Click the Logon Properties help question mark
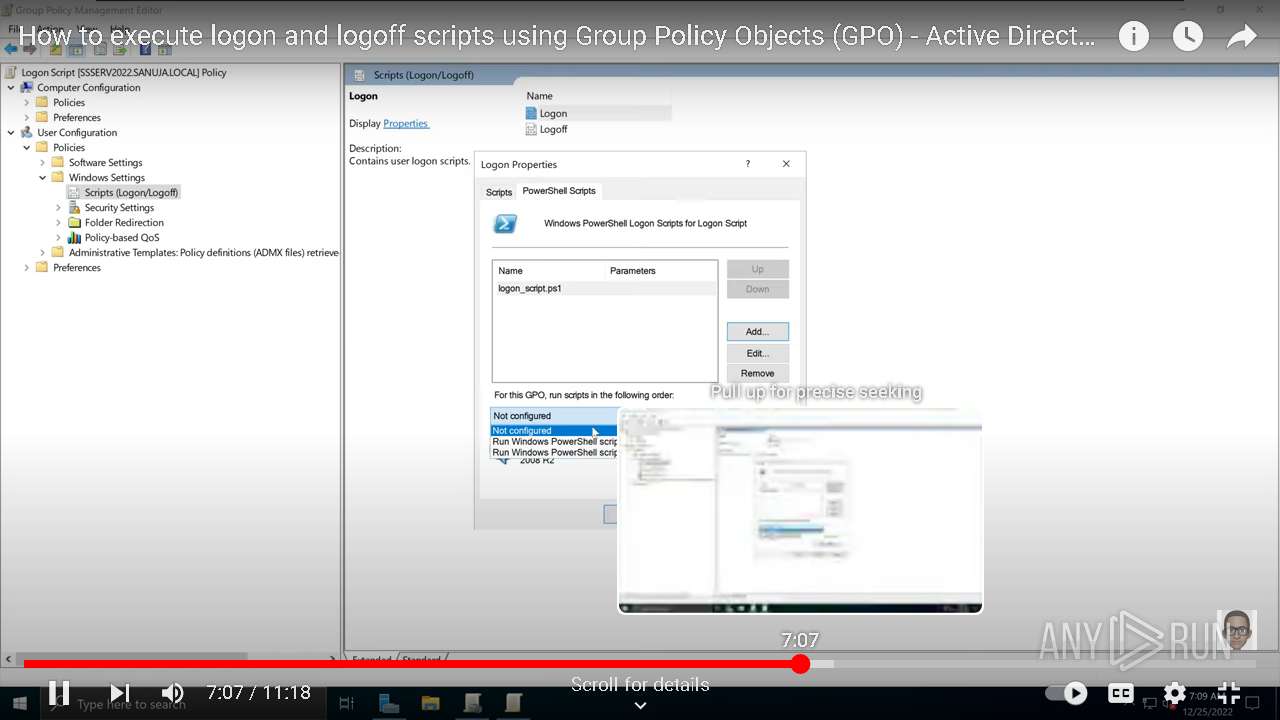The width and height of the screenshot is (1280, 720). point(747,164)
